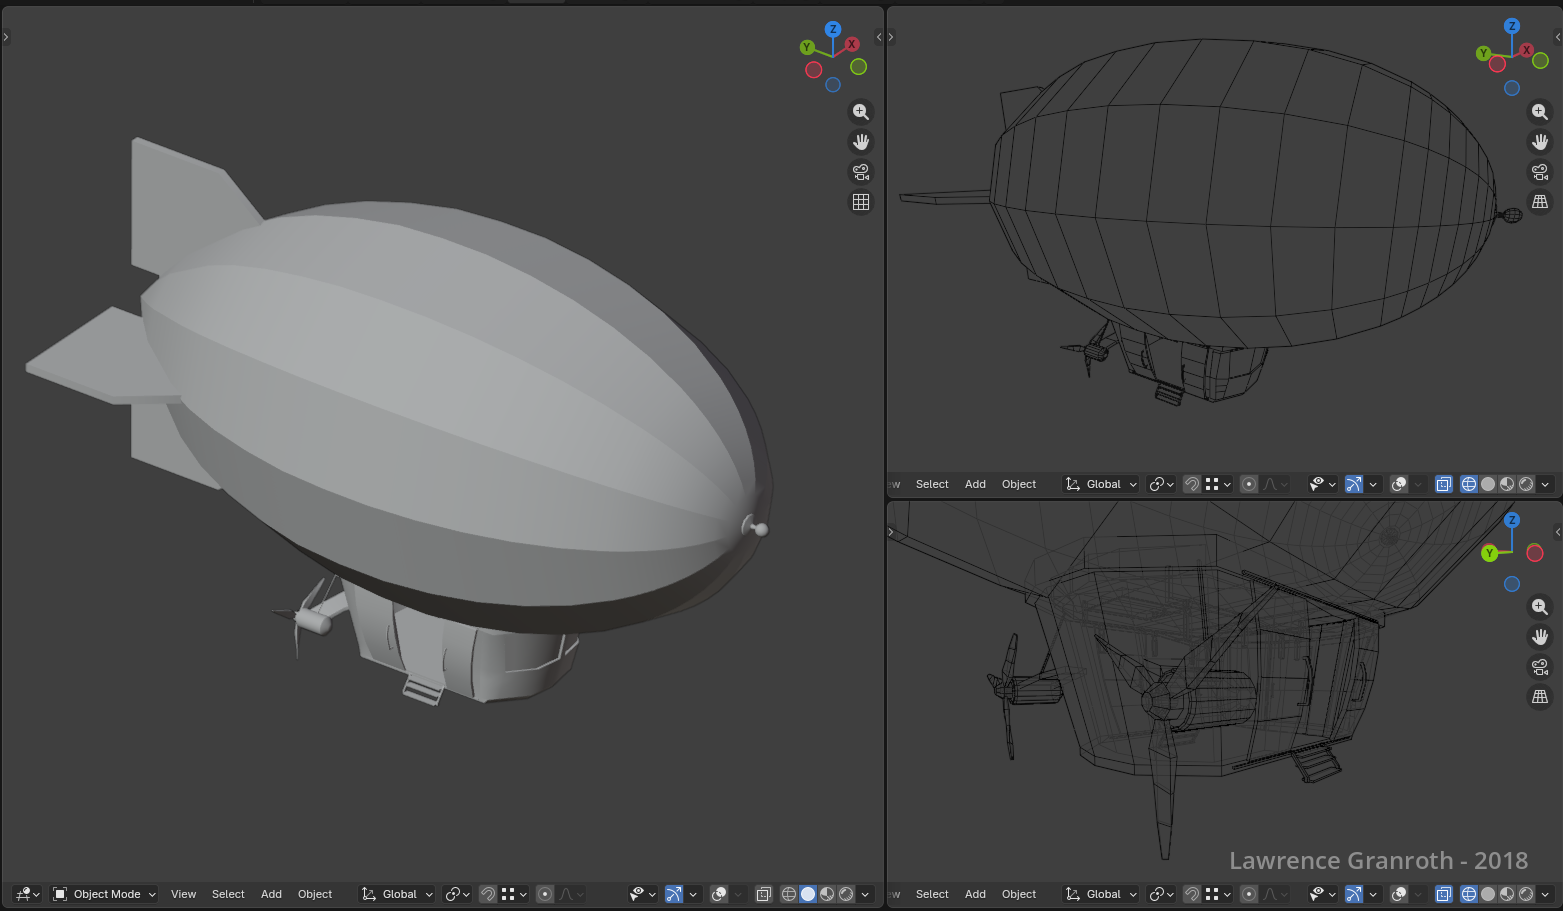Toggle X-ray in the top-right viewport header
The height and width of the screenshot is (911, 1563).
1443,484
